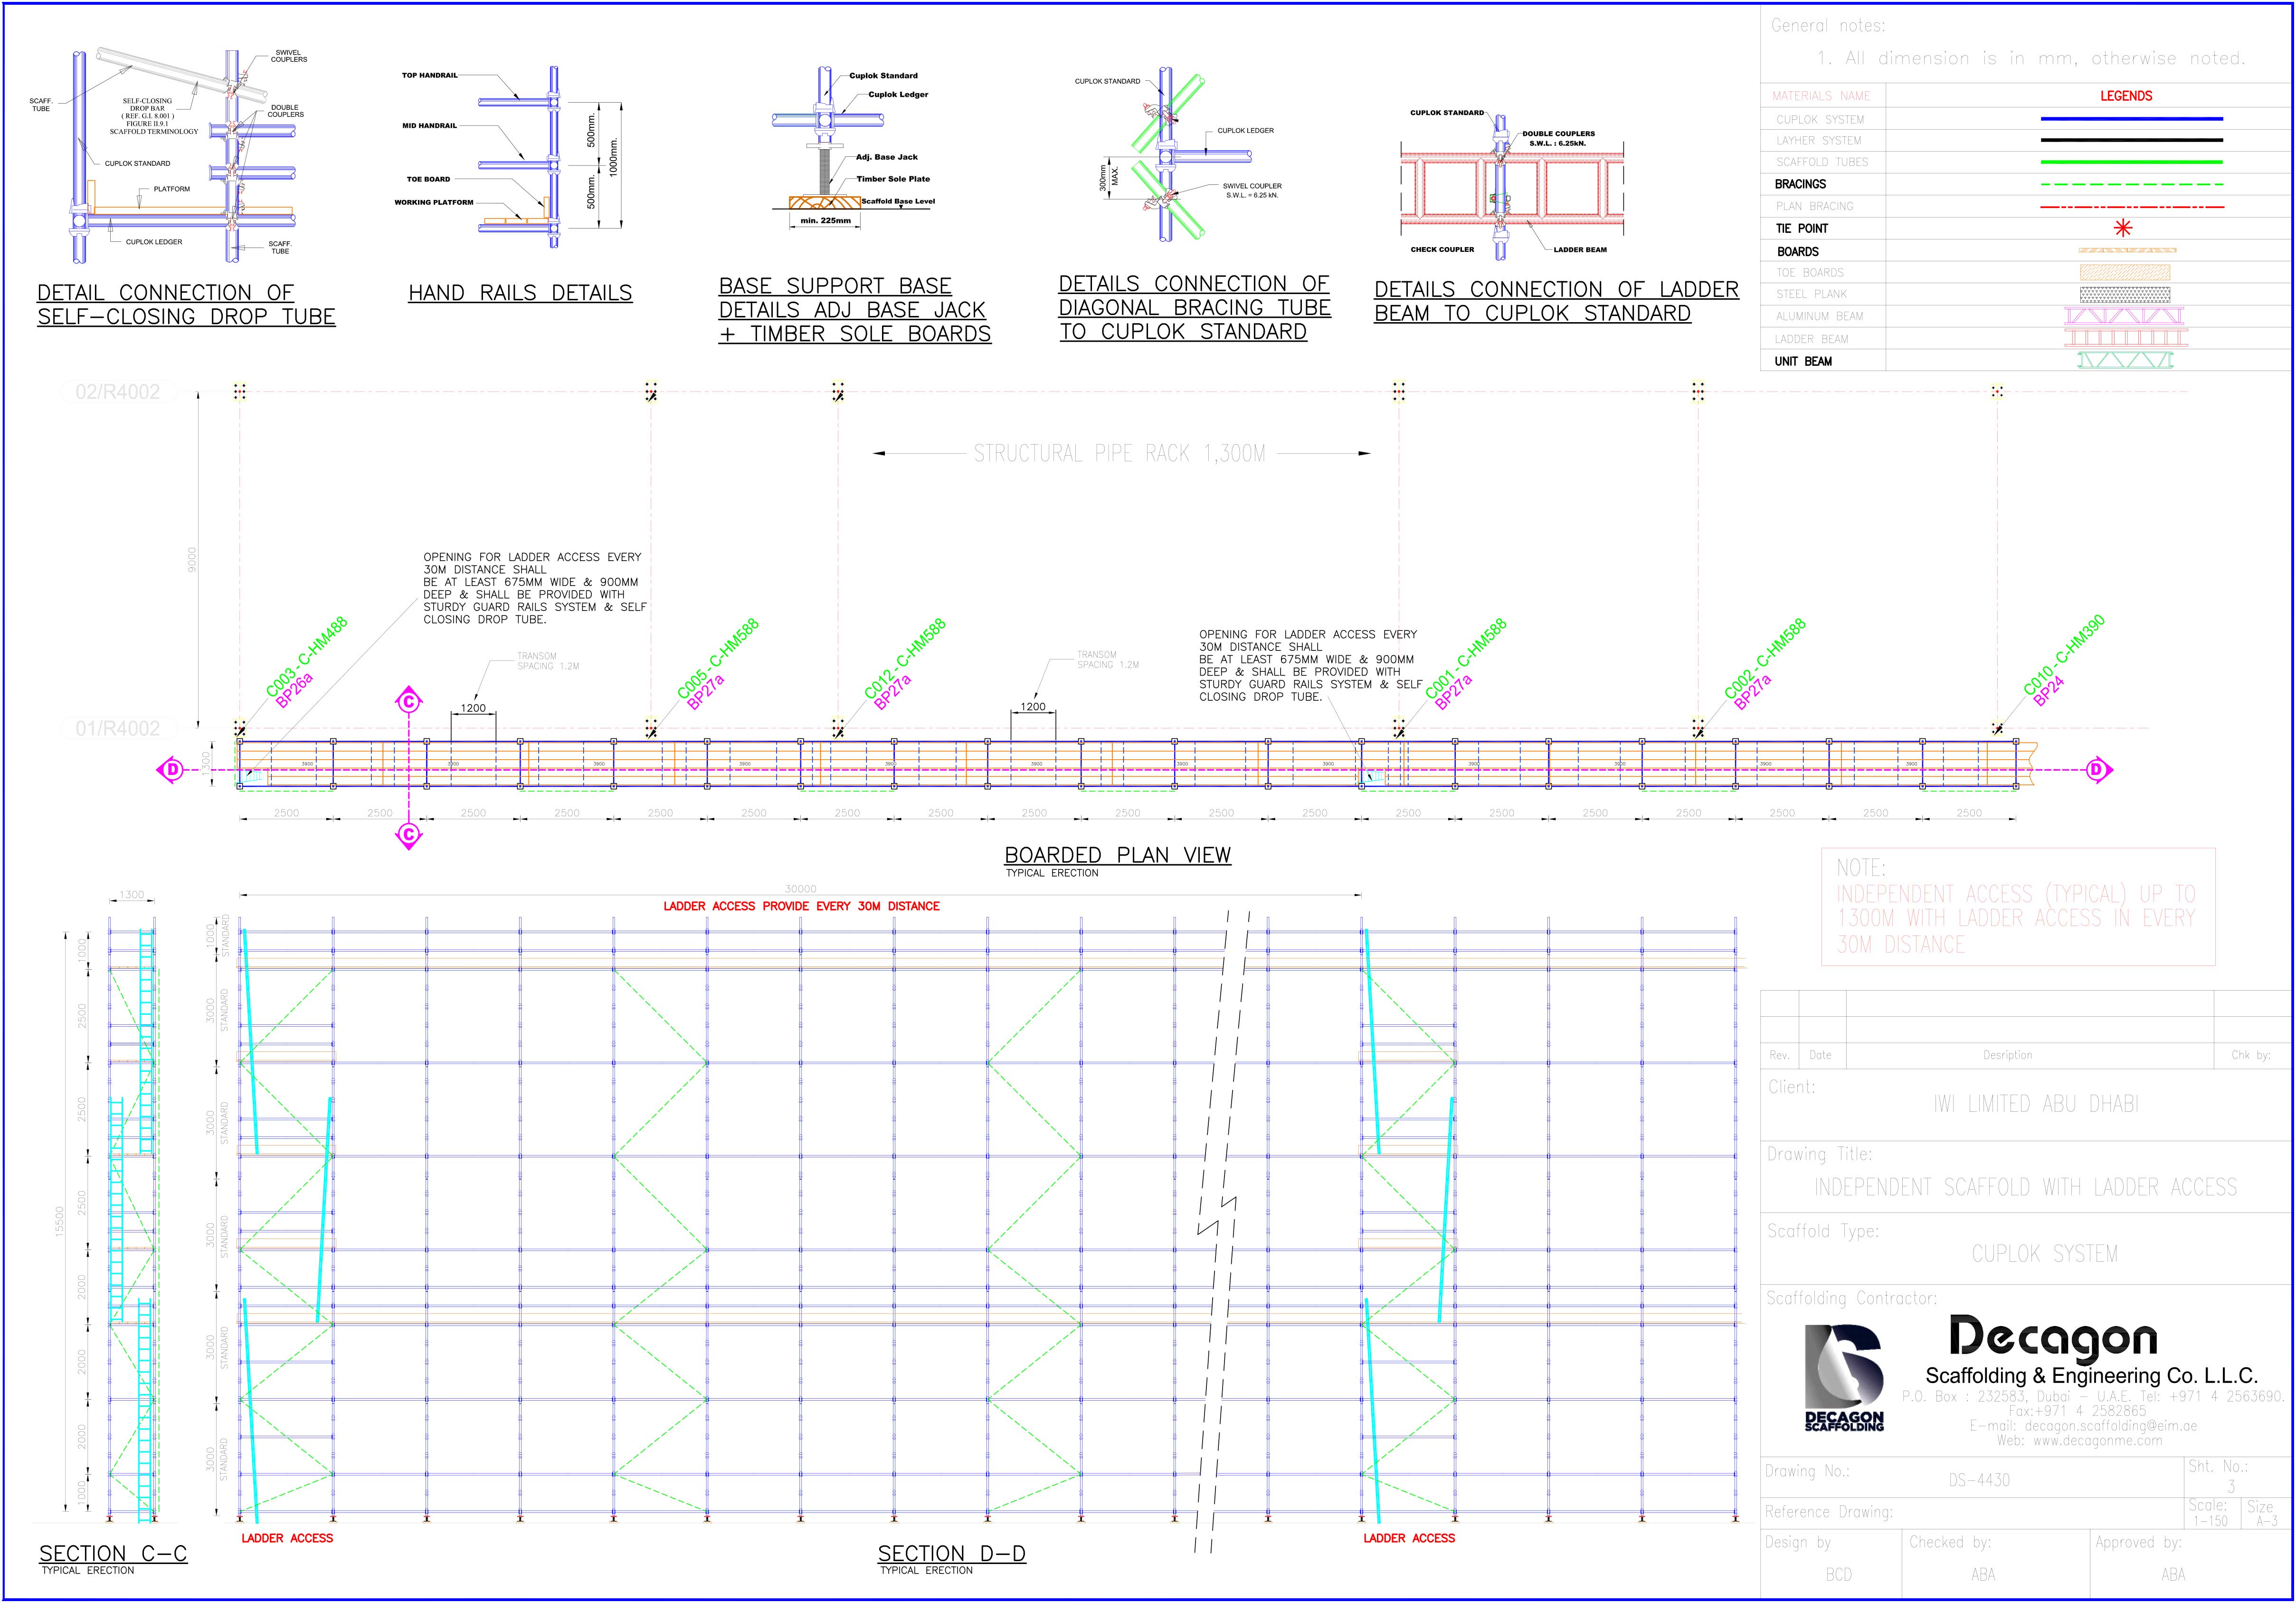Click the C003-C-HM488 column label
Viewport: 2296px width, 1603px height.
point(306,657)
